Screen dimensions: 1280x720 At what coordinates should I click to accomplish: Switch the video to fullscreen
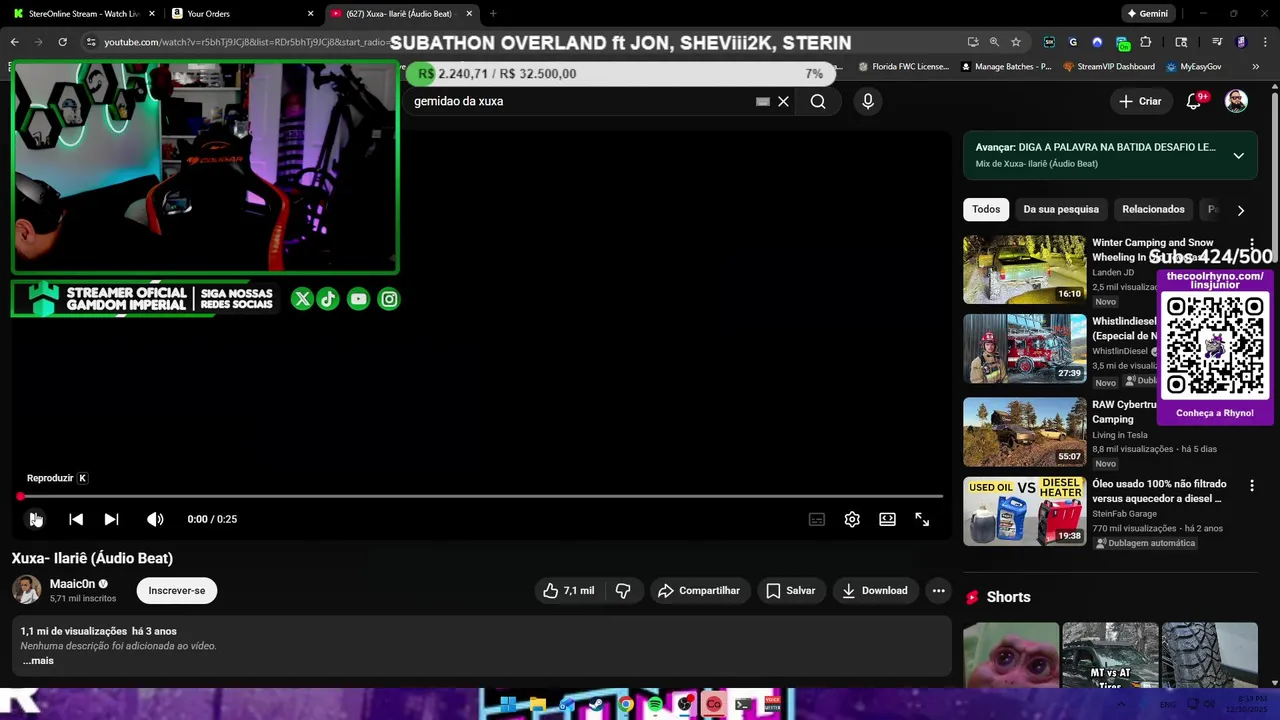(x=922, y=519)
